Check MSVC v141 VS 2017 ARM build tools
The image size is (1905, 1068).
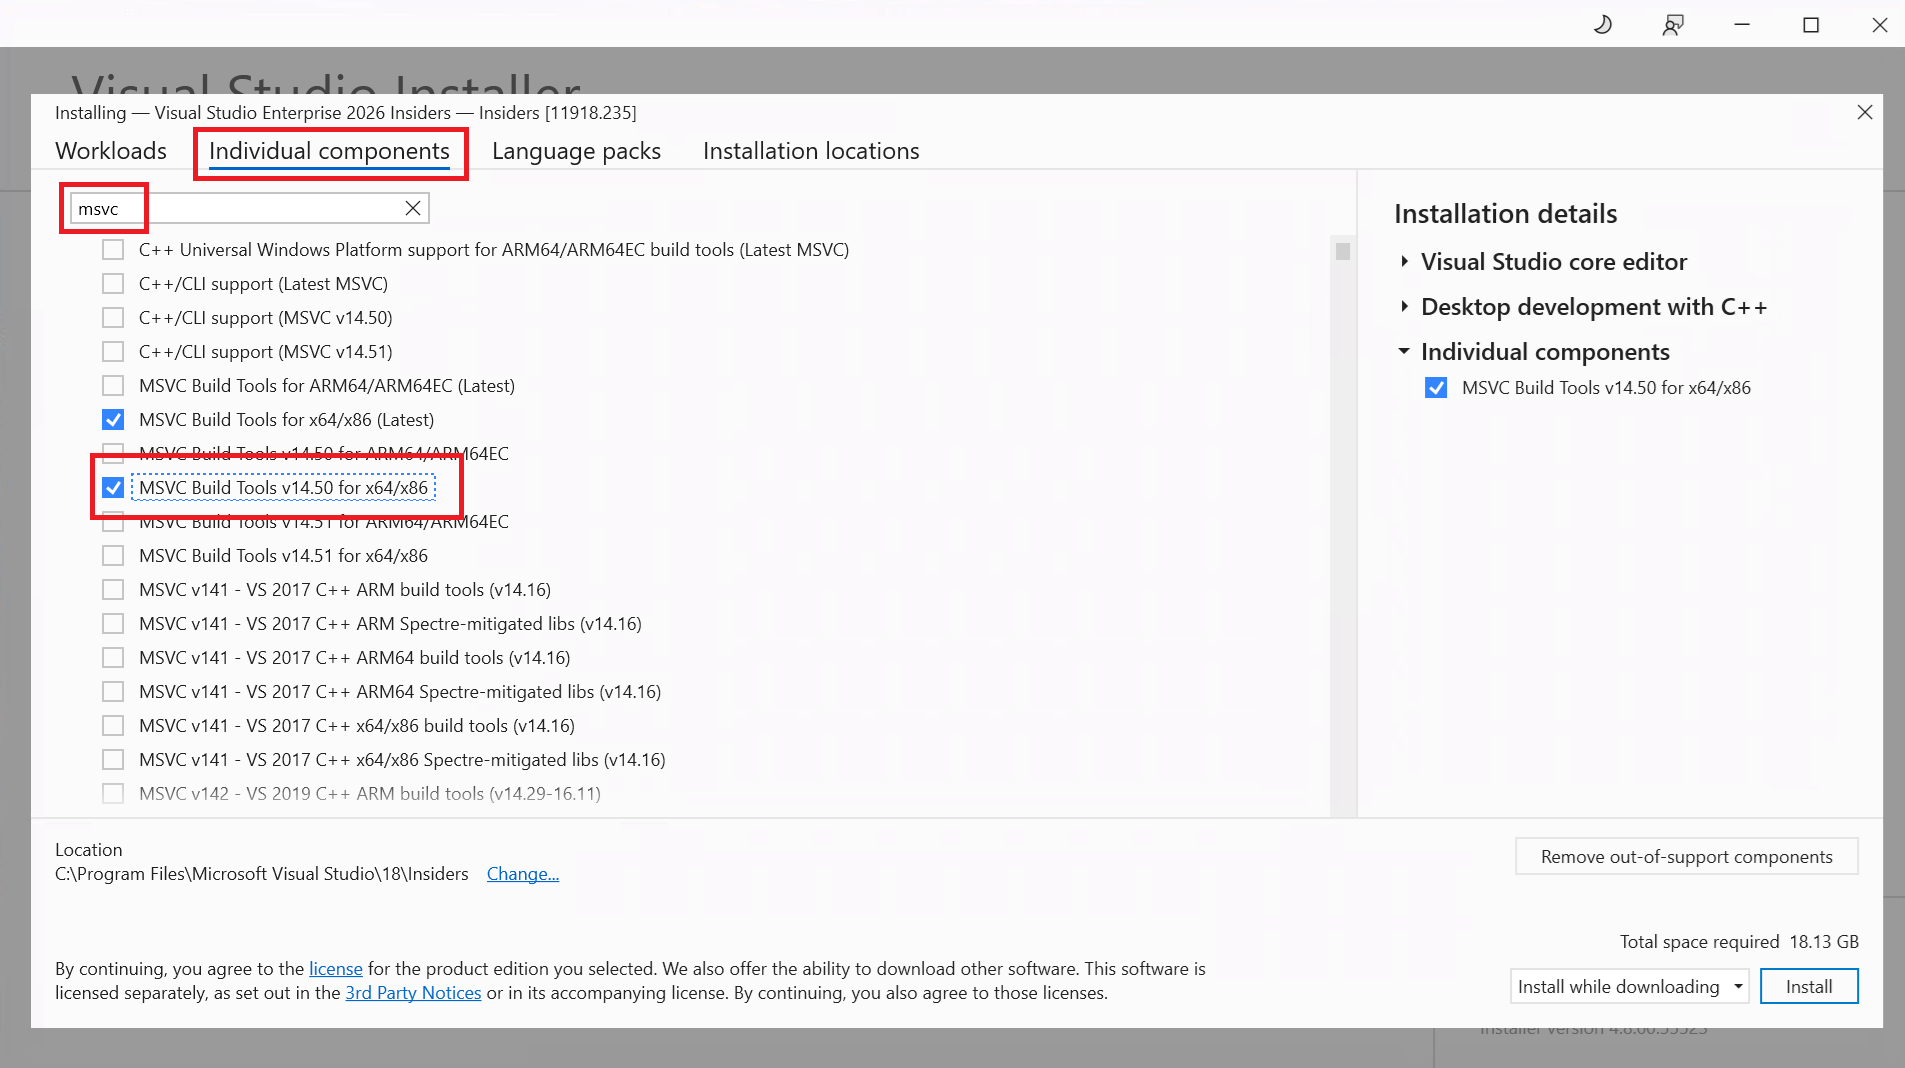[x=113, y=590]
